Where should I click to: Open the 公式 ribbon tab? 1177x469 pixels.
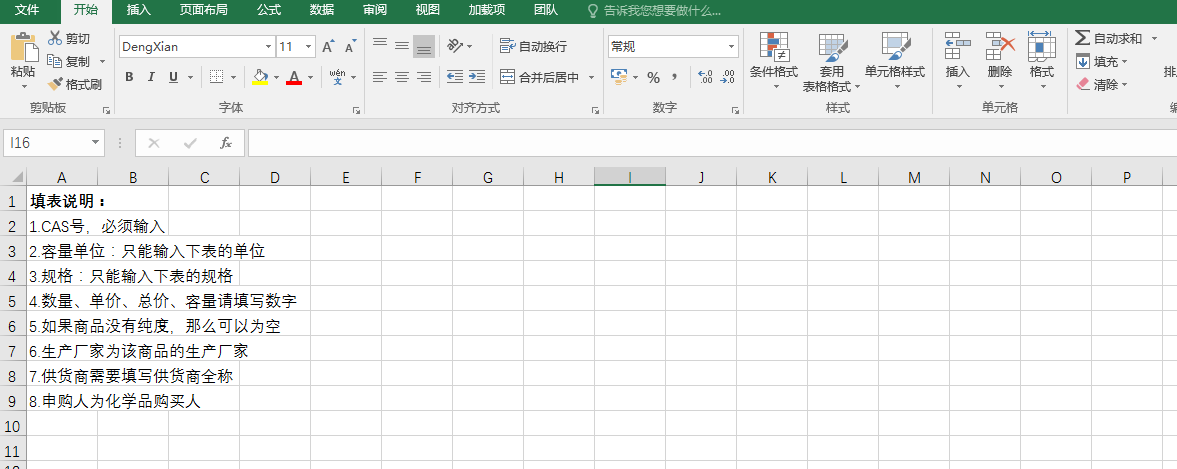(x=268, y=10)
